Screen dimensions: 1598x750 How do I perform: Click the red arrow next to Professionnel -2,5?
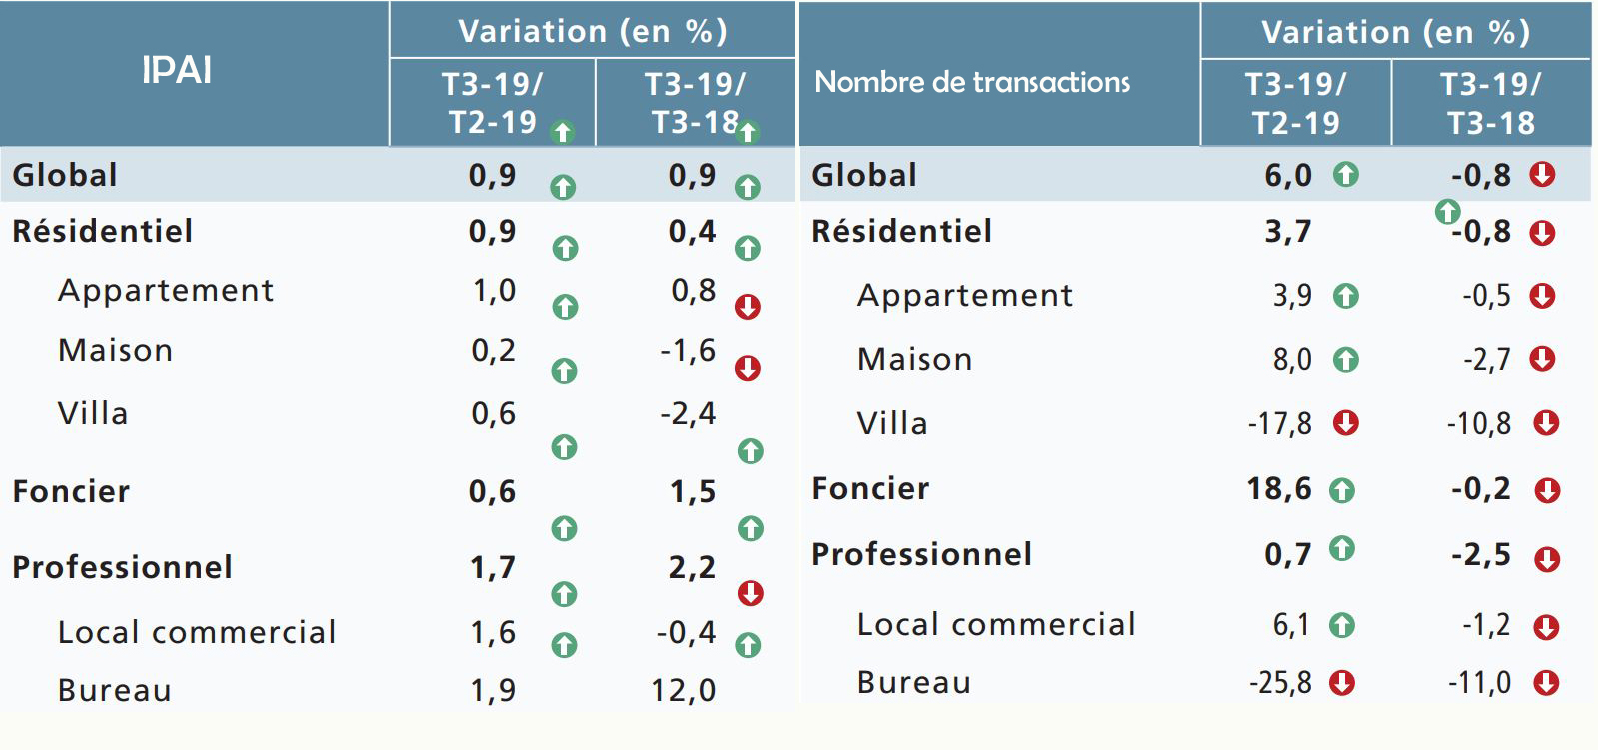coord(1548,559)
